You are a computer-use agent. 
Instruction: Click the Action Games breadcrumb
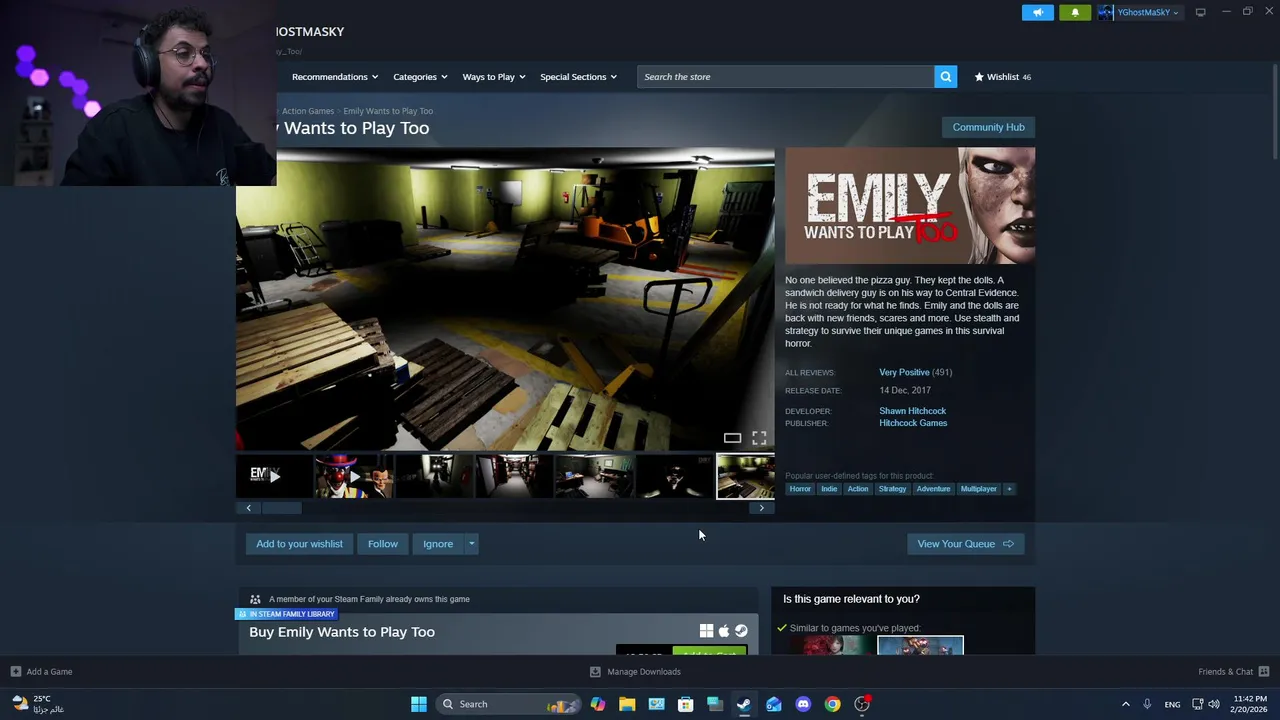coord(308,111)
